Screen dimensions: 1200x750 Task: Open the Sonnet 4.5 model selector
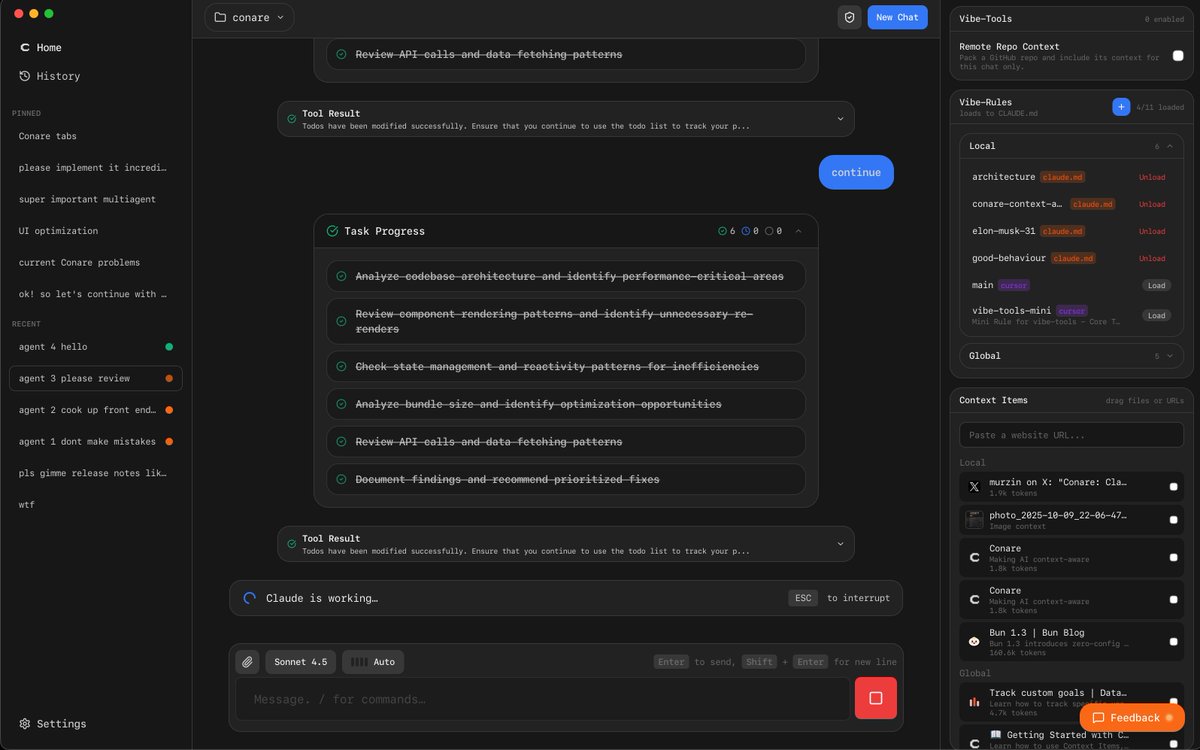point(301,662)
